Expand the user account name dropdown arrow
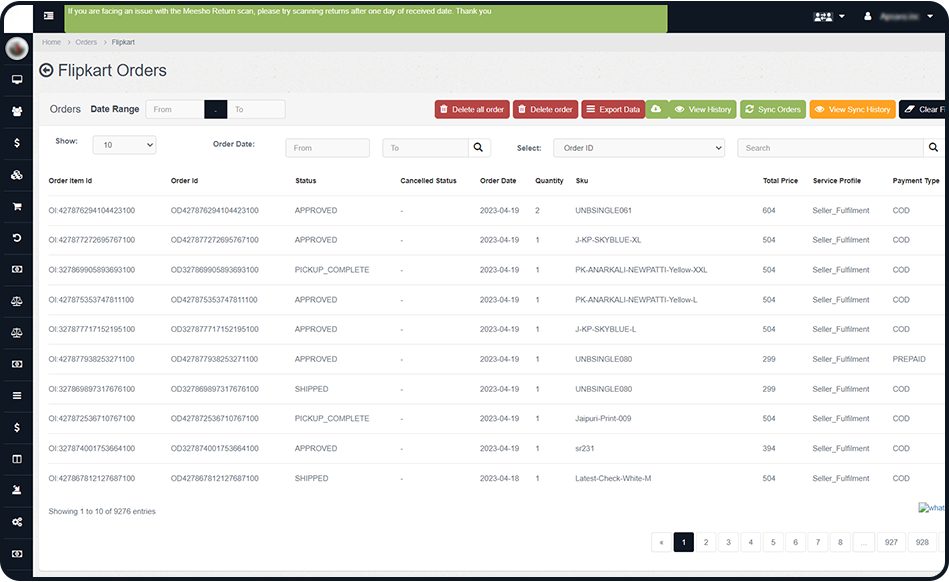949x582 pixels. pos(930,16)
